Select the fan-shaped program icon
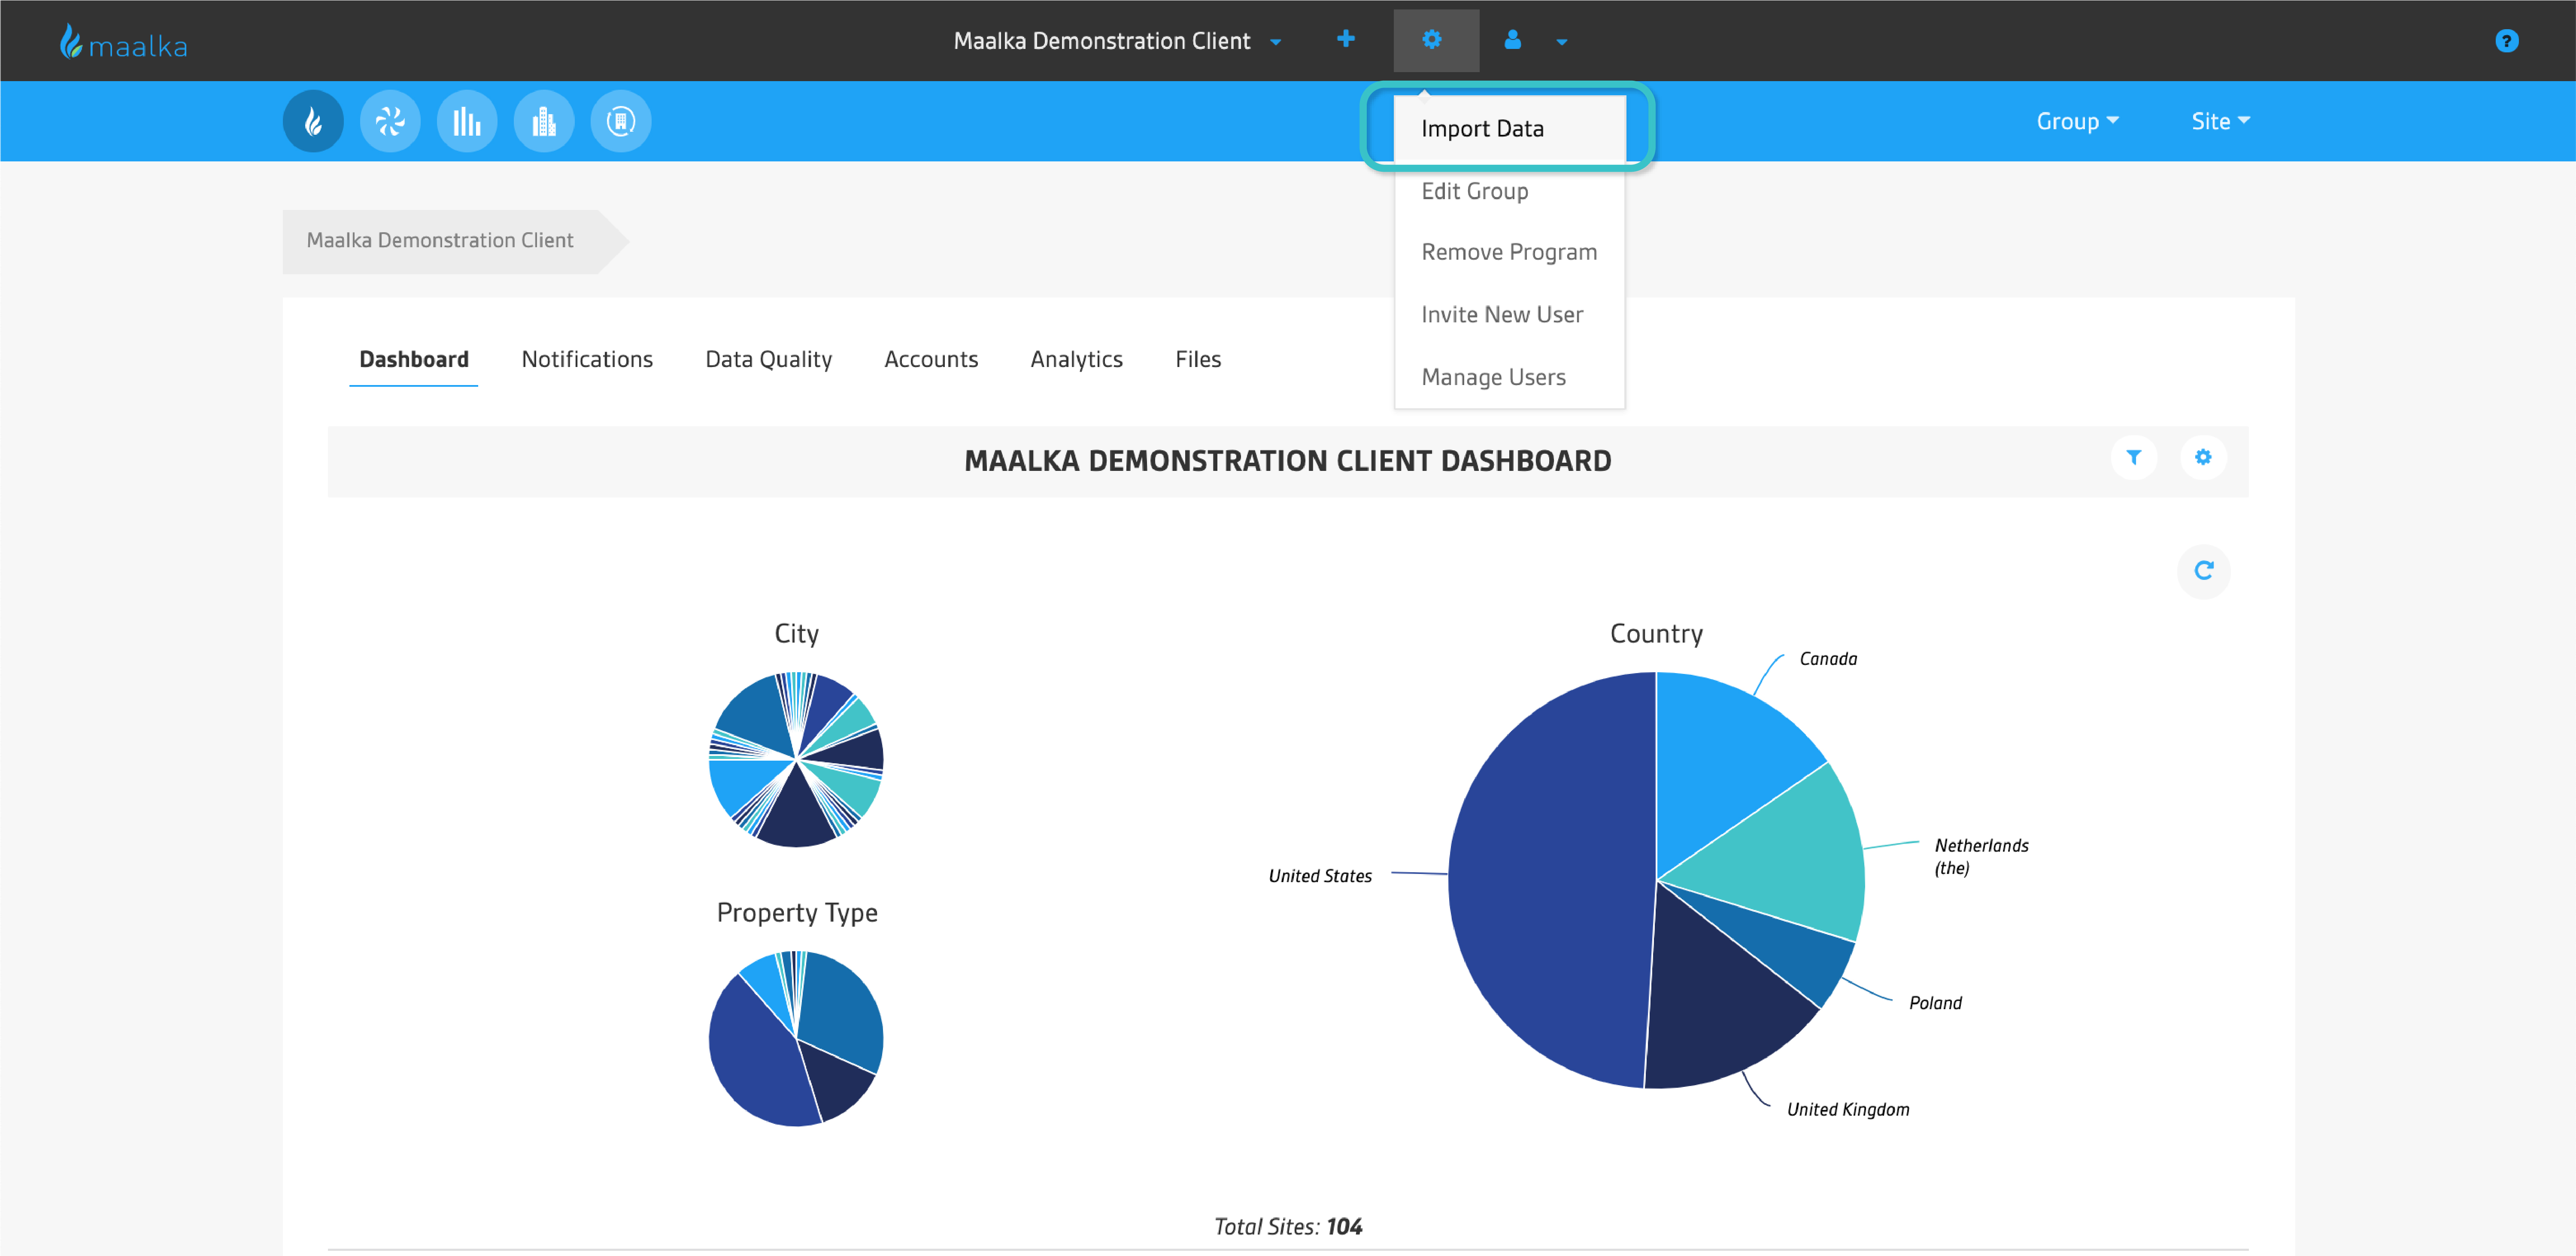Image resolution: width=2576 pixels, height=1256 pixels. 390,122
